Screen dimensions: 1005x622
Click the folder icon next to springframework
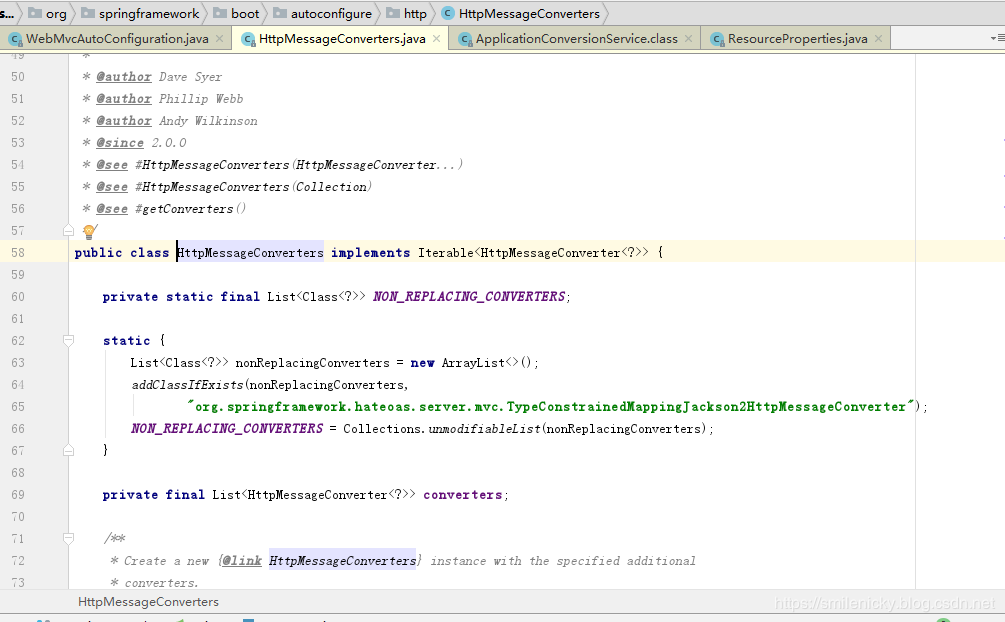pos(87,14)
